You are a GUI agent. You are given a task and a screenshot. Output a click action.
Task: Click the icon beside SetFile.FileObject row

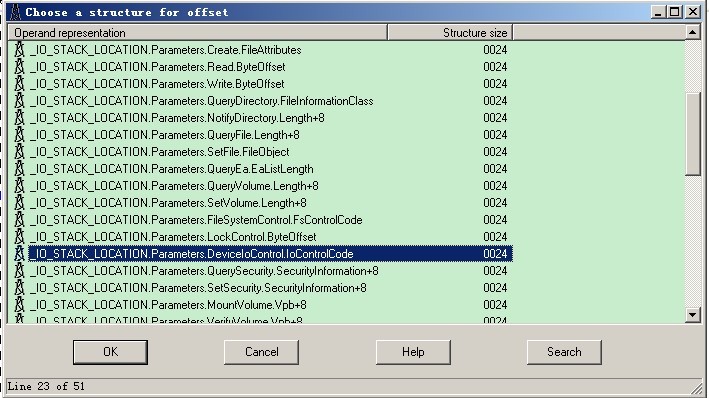(19, 152)
